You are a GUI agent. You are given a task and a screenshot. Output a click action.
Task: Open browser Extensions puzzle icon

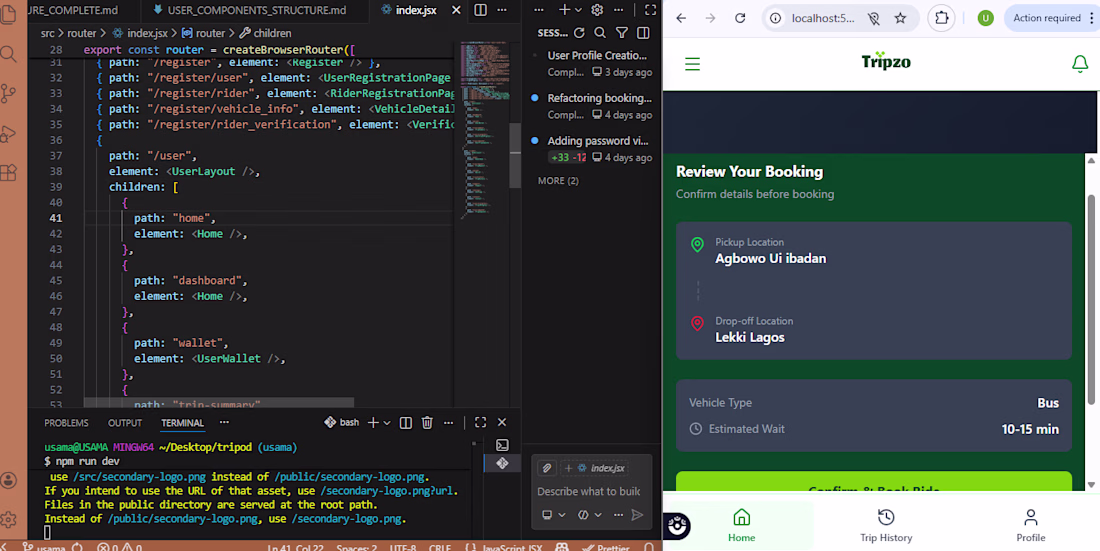point(941,18)
